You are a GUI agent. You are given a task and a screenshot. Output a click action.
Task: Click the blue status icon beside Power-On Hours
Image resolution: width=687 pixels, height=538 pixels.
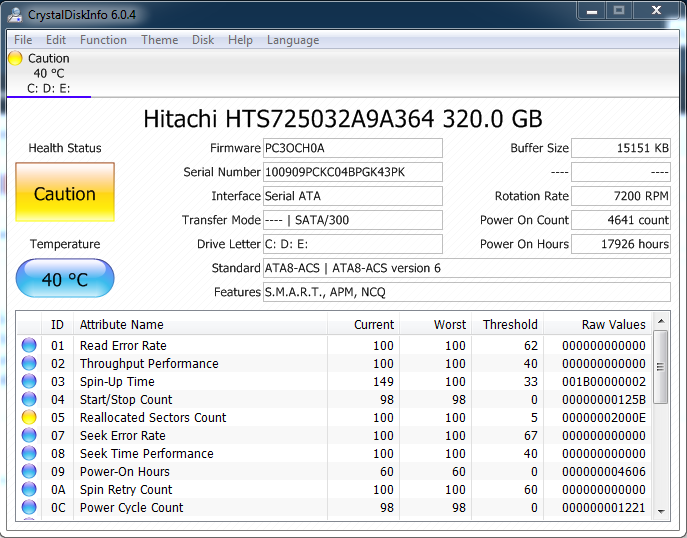pos(29,472)
